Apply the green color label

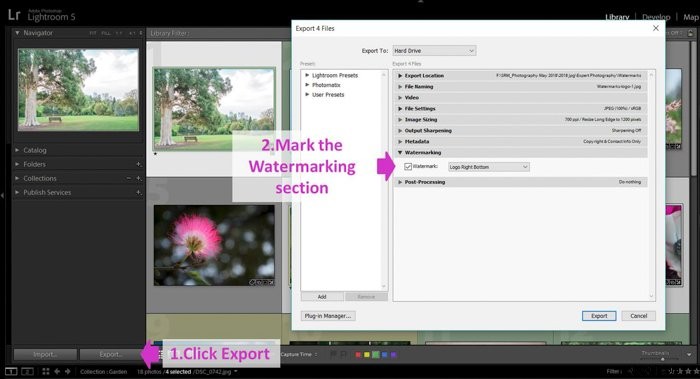click(376, 355)
